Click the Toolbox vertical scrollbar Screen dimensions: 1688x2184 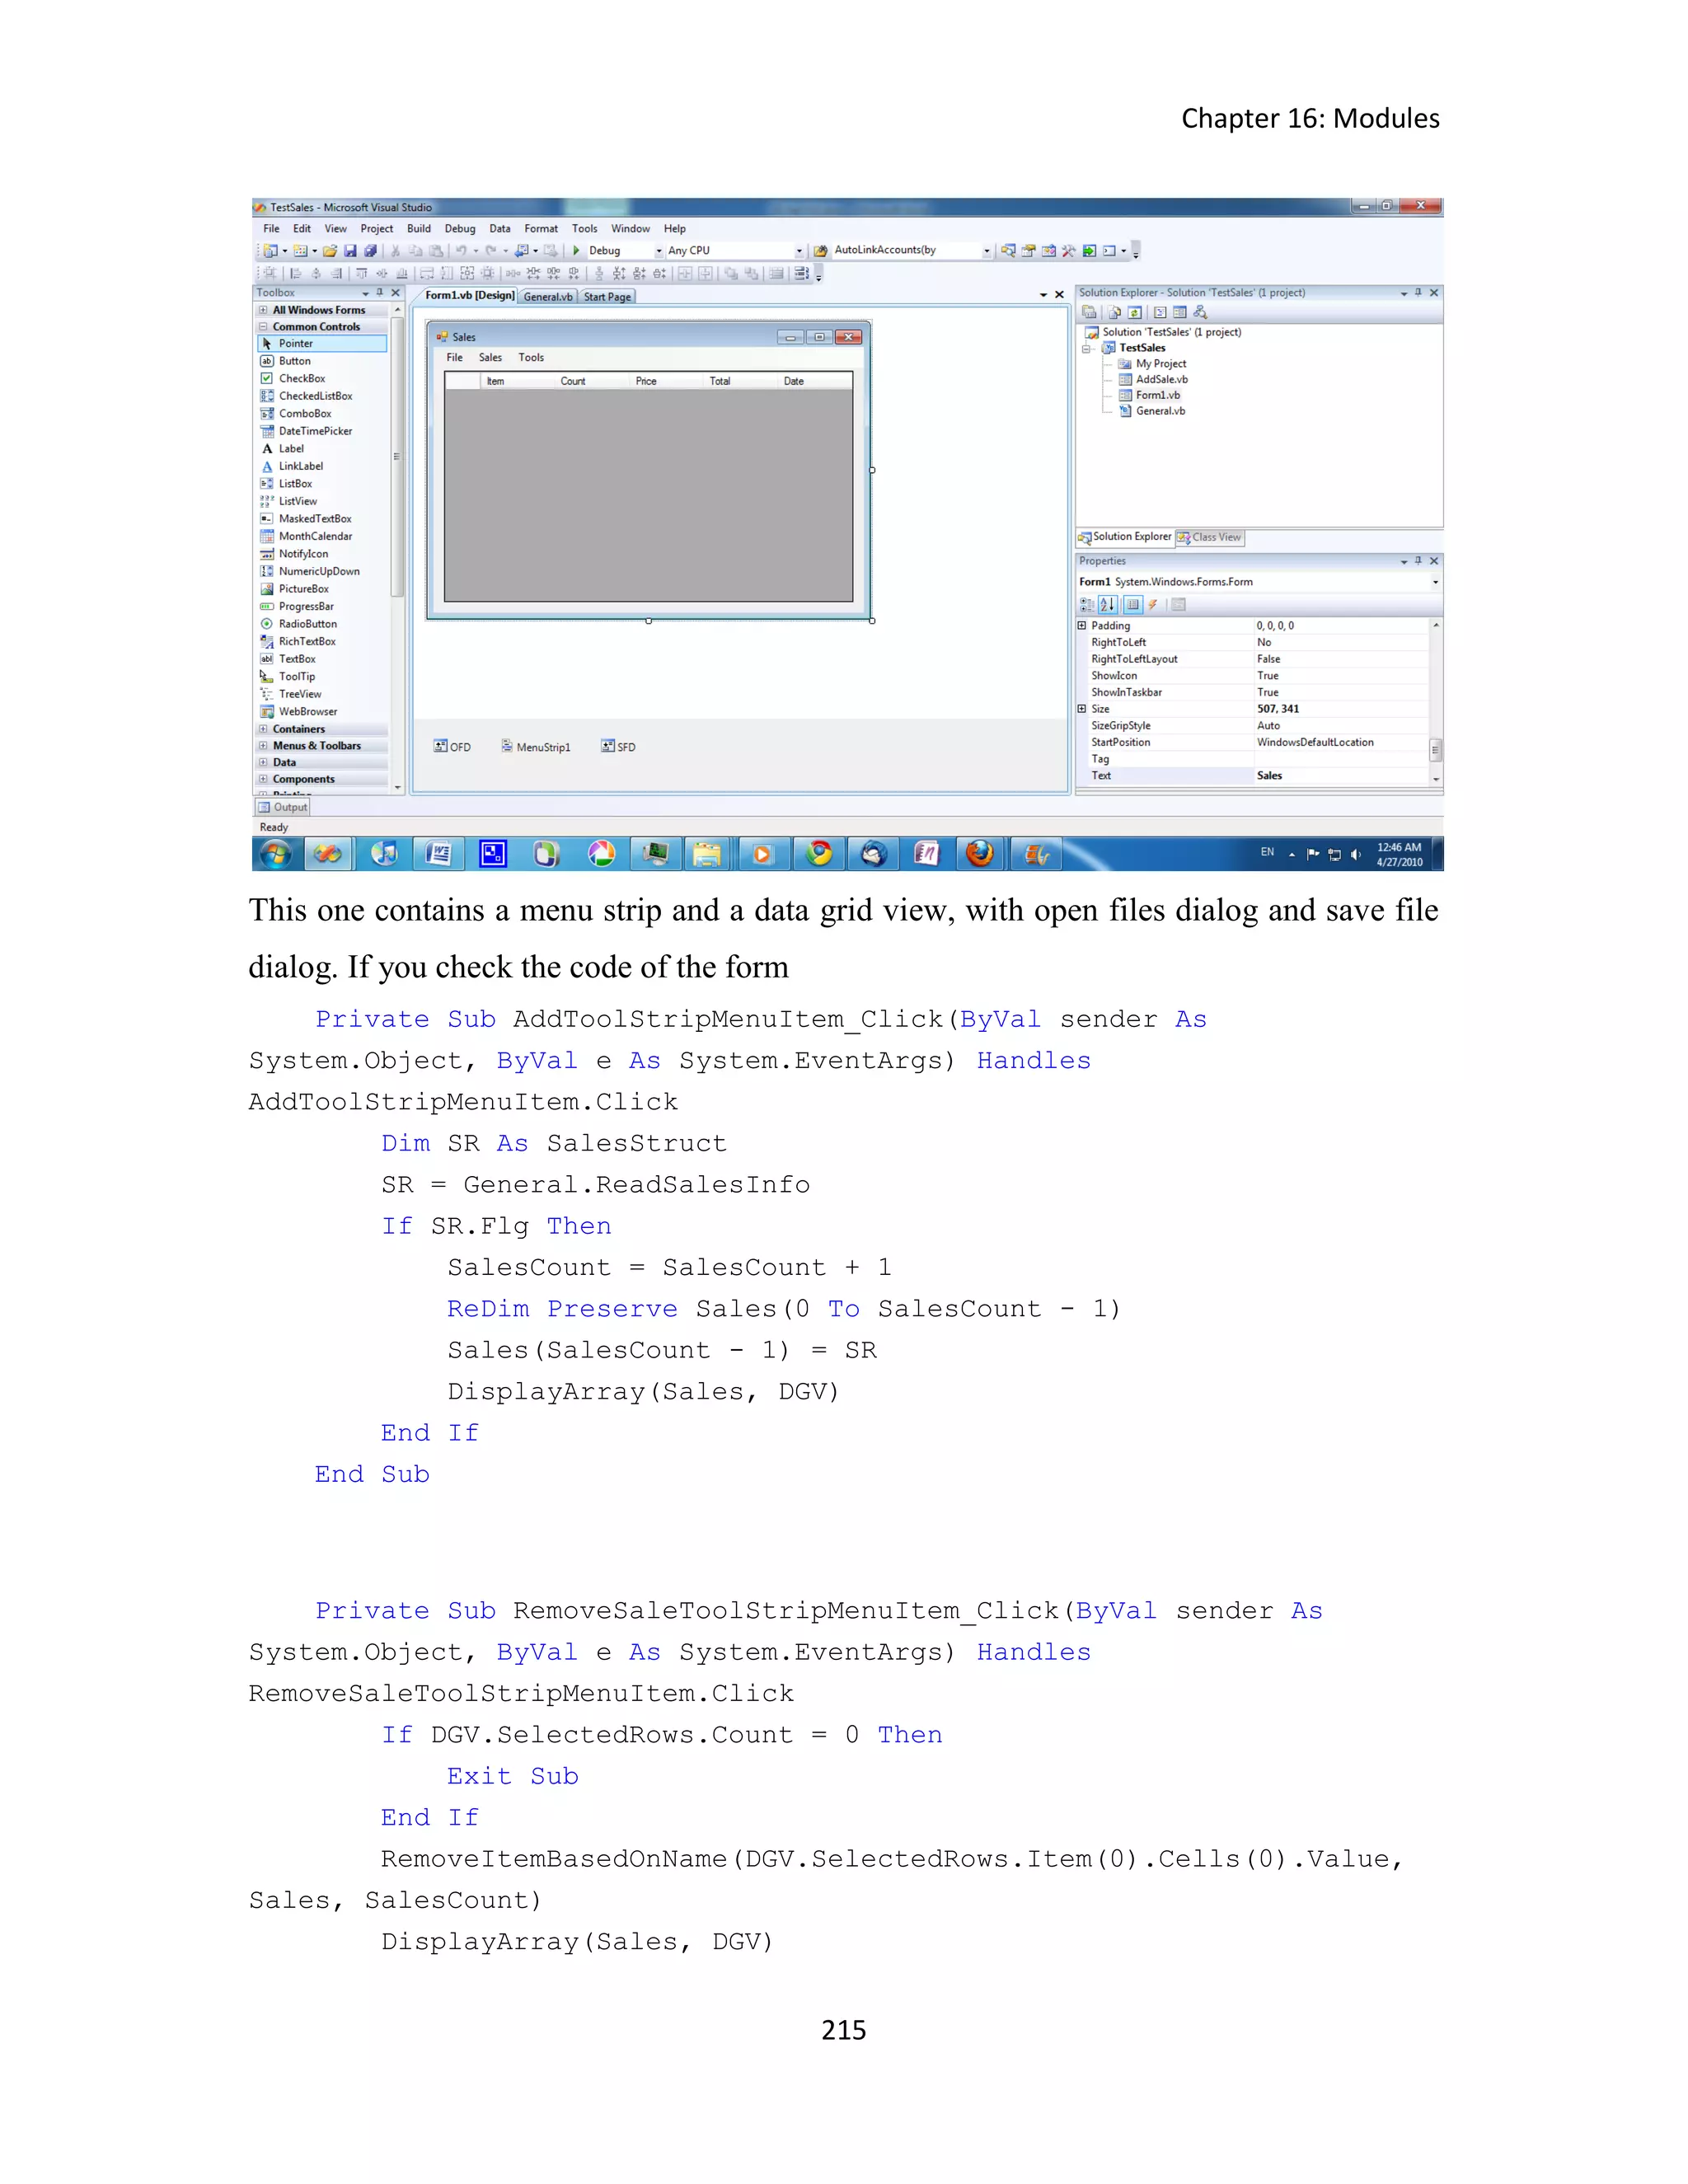click(397, 456)
